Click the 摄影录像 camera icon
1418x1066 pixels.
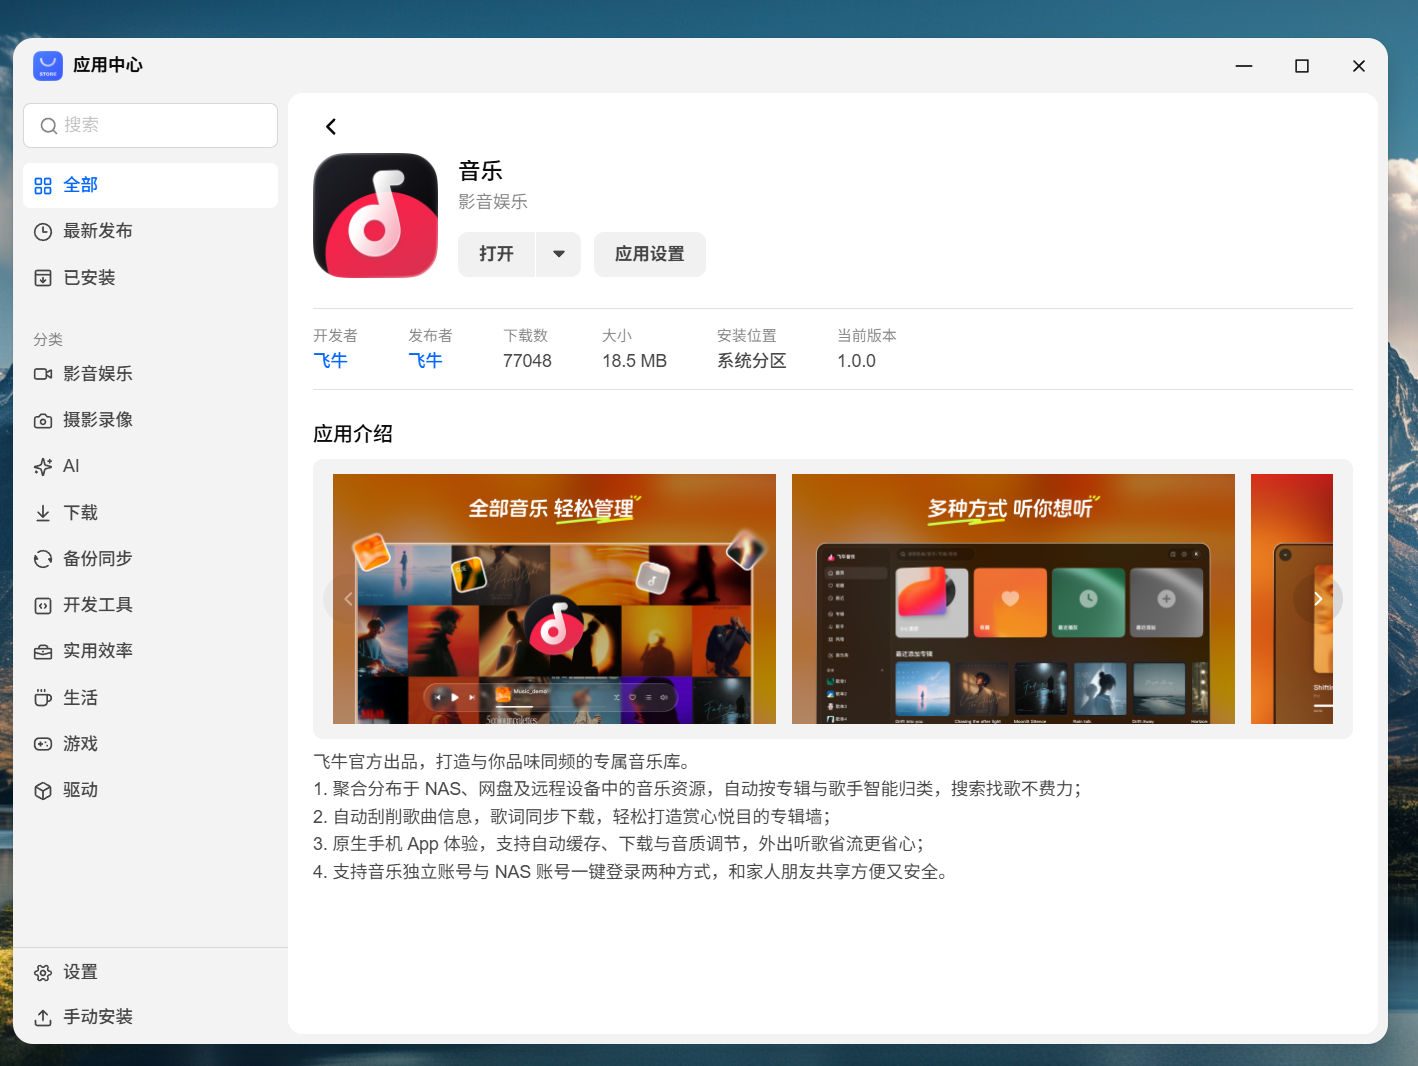click(x=43, y=421)
